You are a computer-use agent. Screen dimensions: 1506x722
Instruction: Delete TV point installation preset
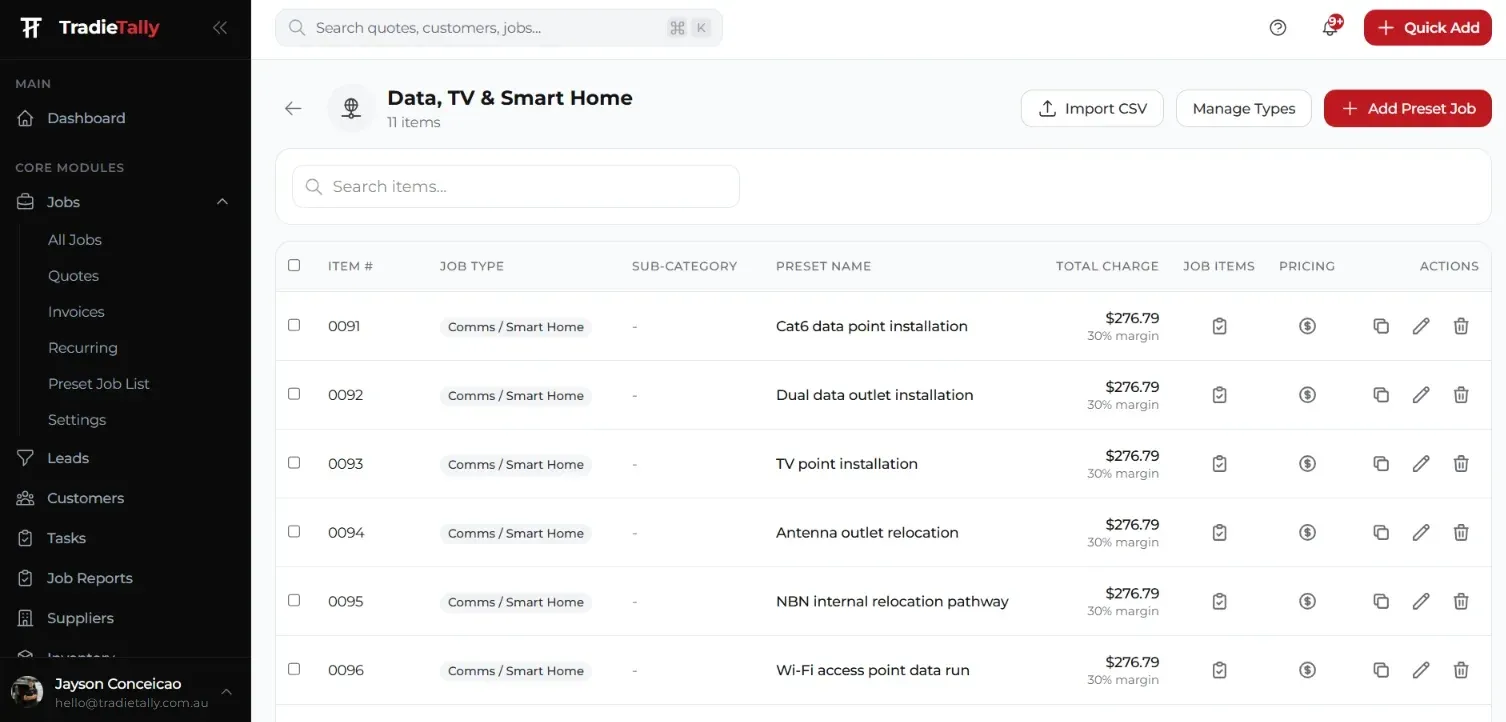(1461, 464)
